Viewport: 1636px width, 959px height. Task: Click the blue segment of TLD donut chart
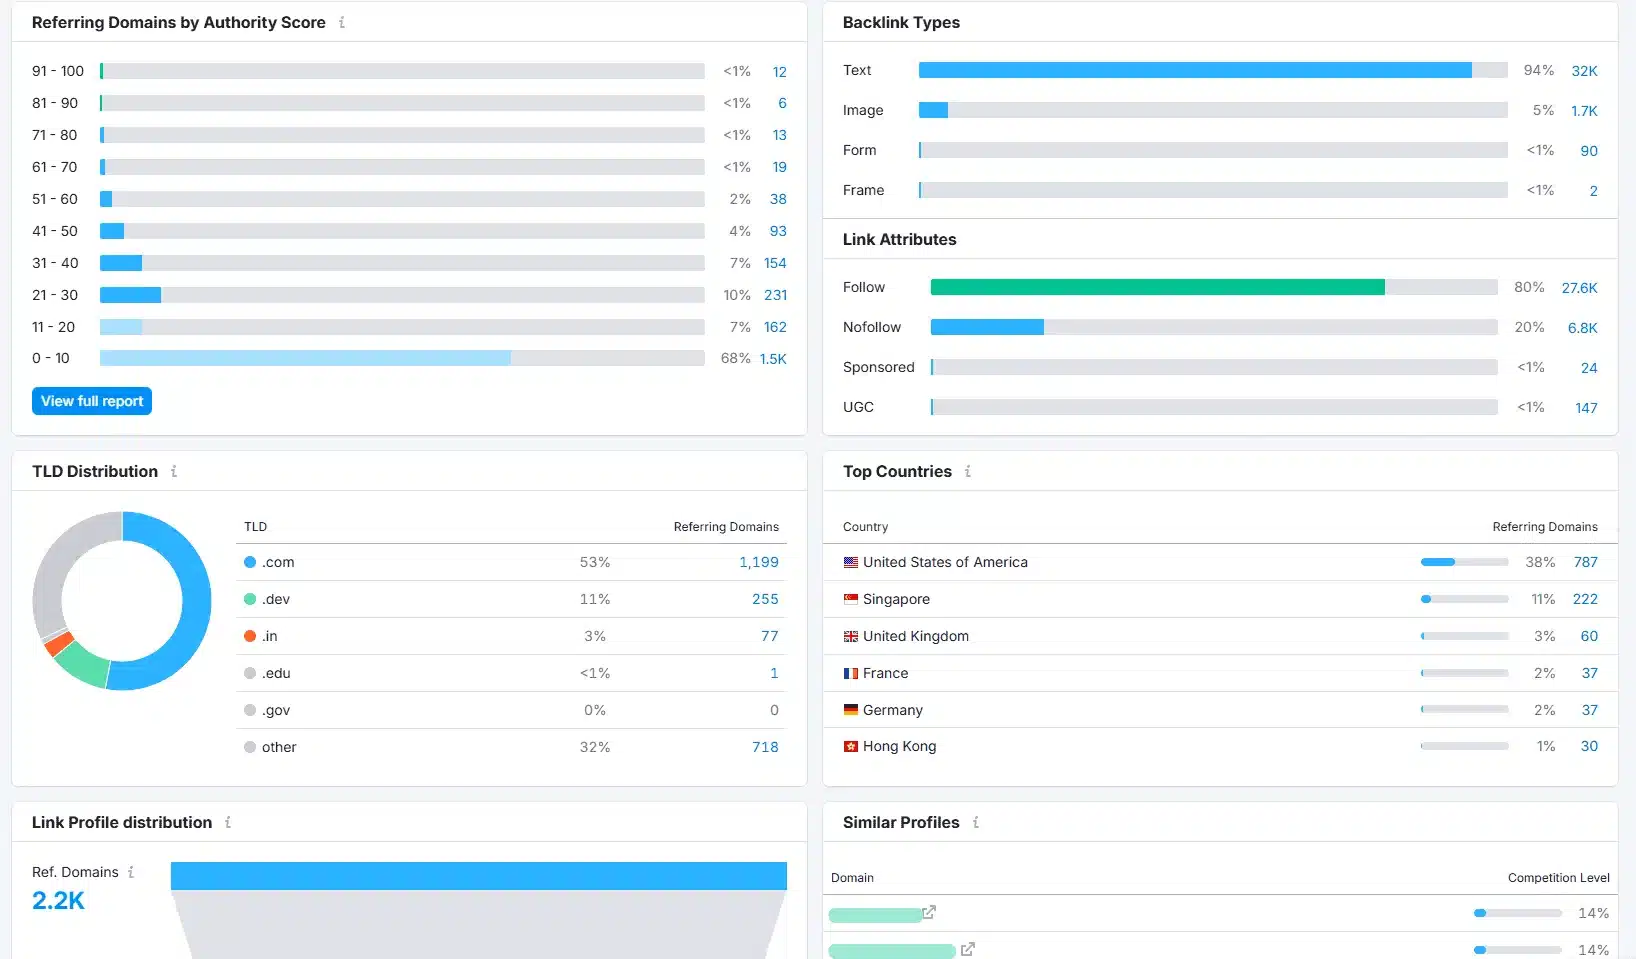pyautogui.click(x=195, y=600)
